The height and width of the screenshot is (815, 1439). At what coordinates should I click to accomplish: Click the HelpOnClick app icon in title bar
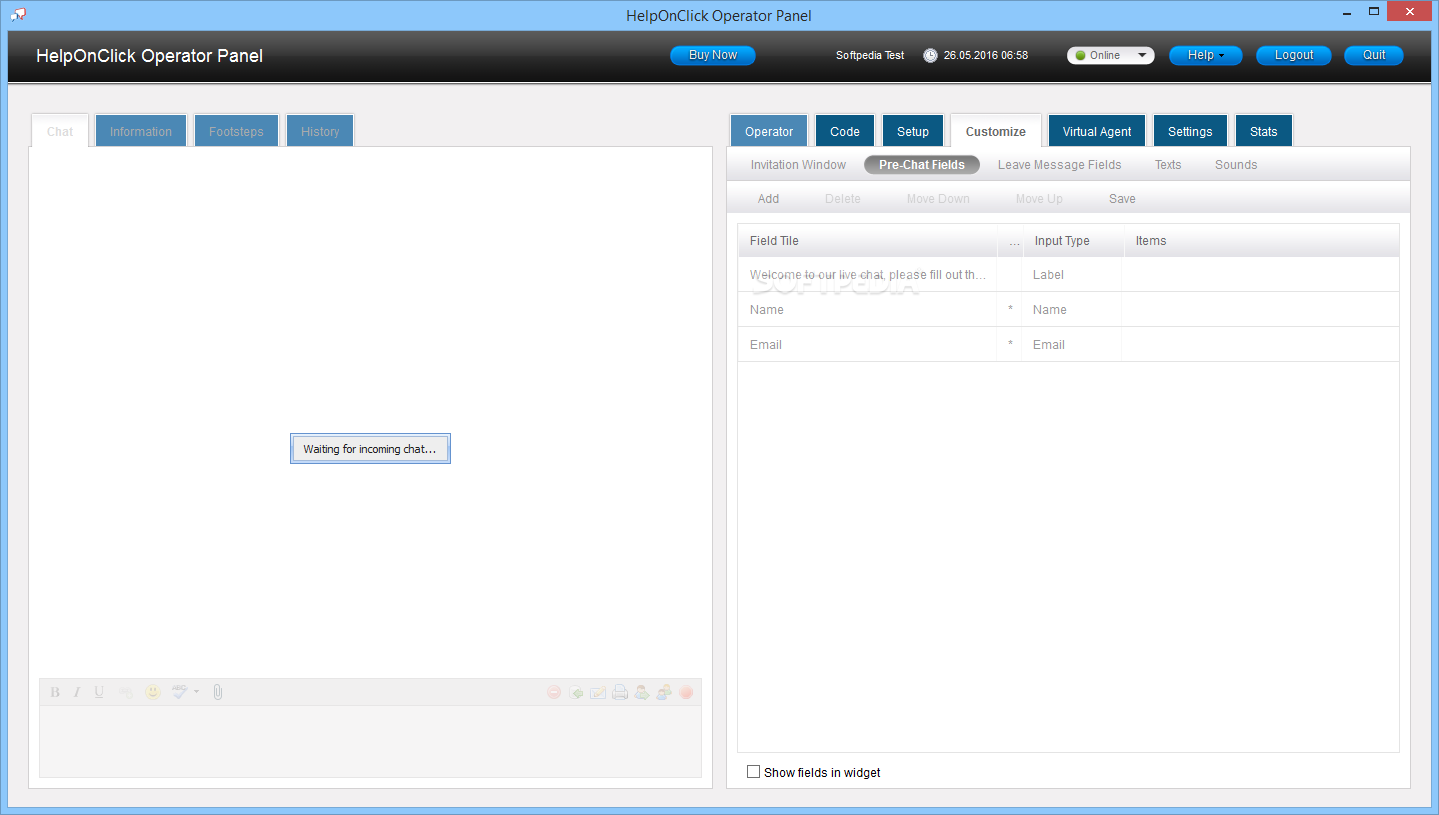coord(18,14)
